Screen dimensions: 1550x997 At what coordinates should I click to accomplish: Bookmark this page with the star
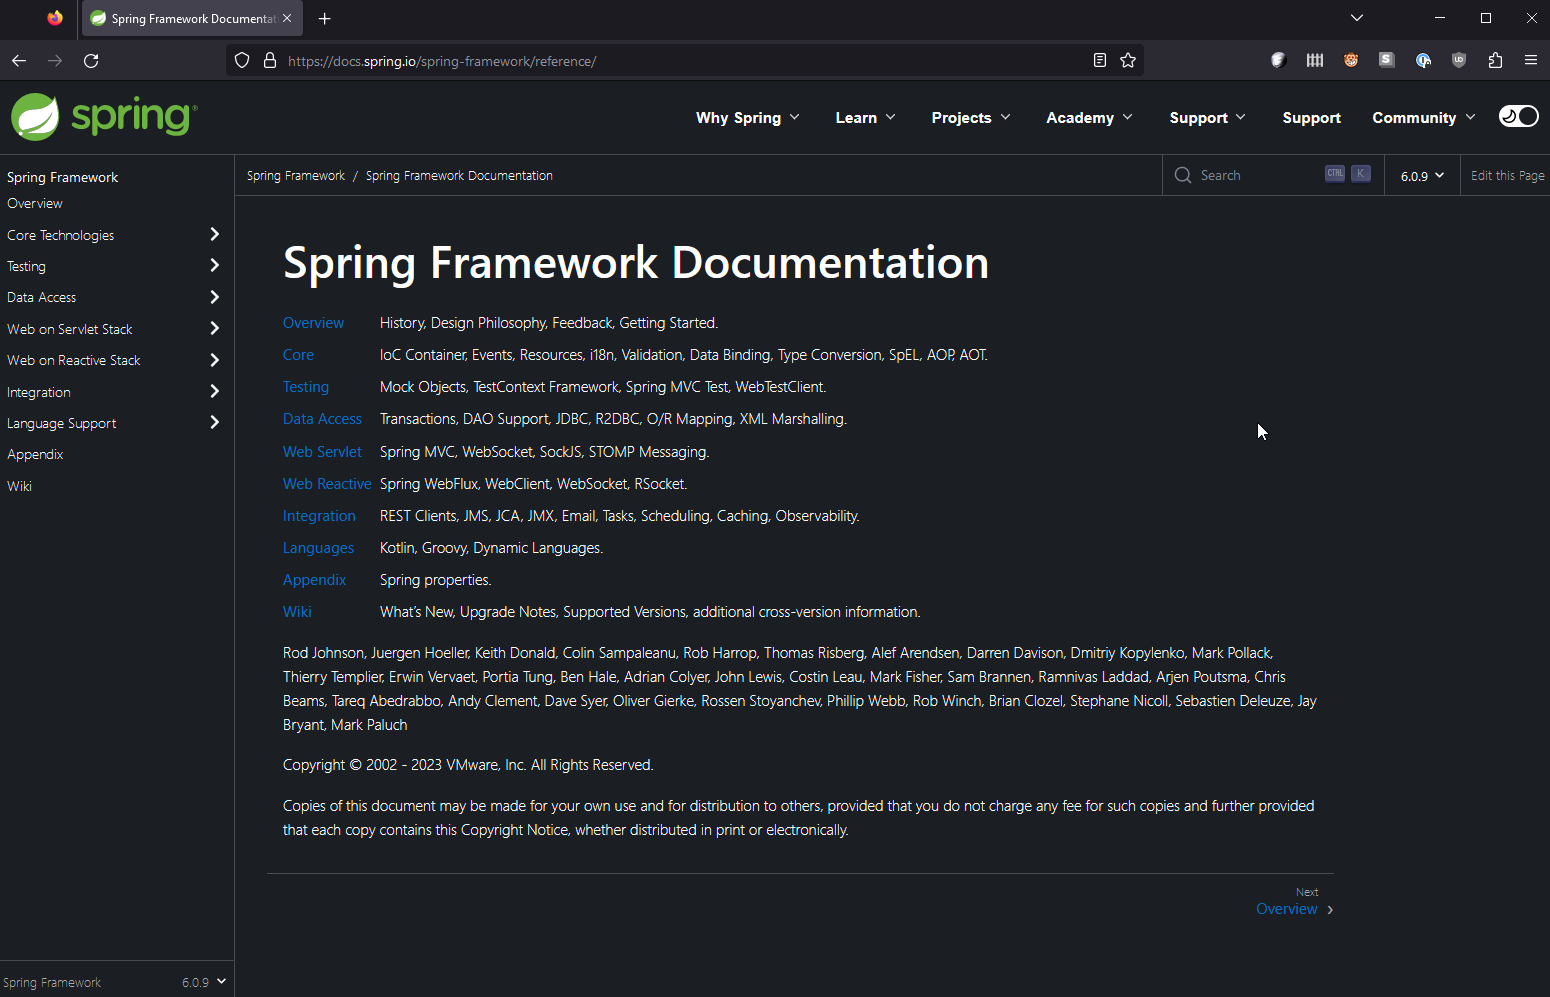(1128, 60)
